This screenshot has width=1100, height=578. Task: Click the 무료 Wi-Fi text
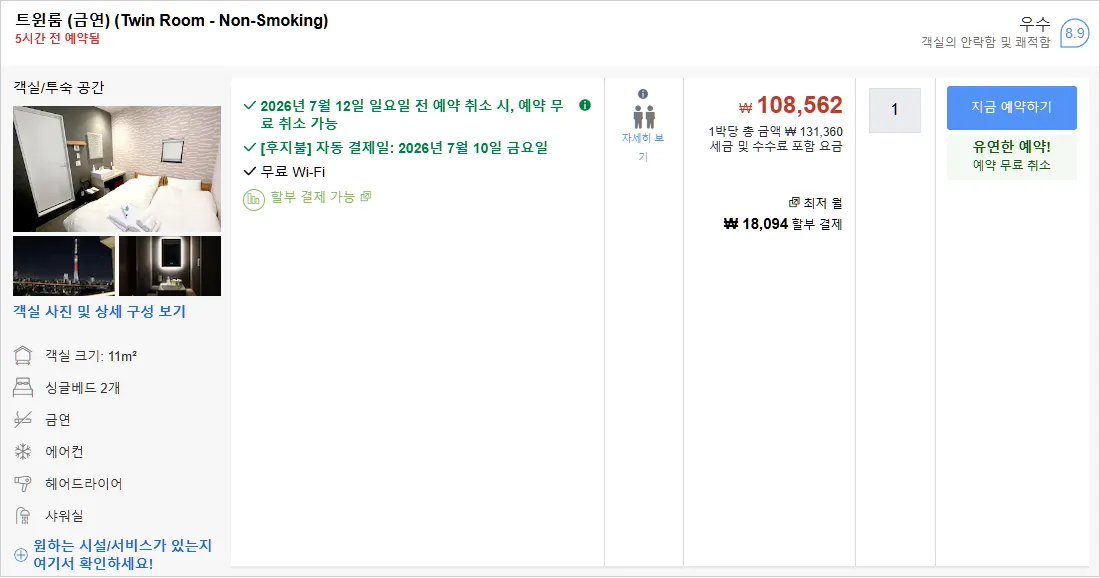[293, 172]
